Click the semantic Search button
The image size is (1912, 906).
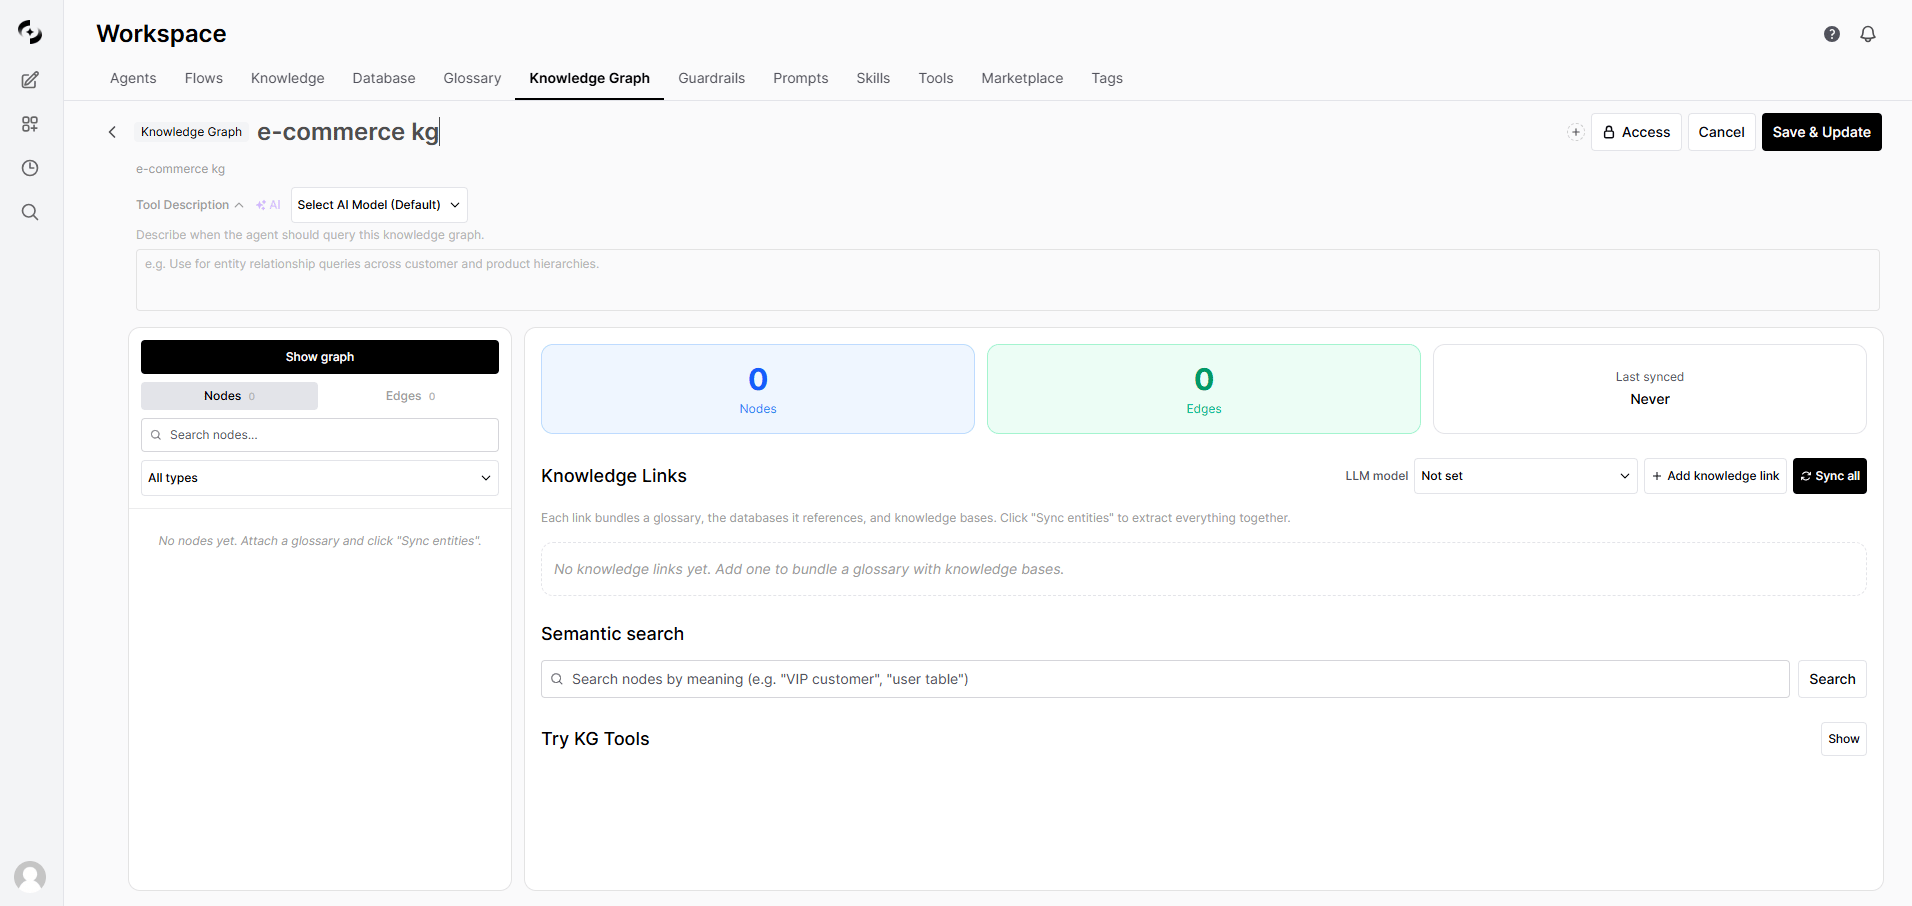coord(1832,679)
